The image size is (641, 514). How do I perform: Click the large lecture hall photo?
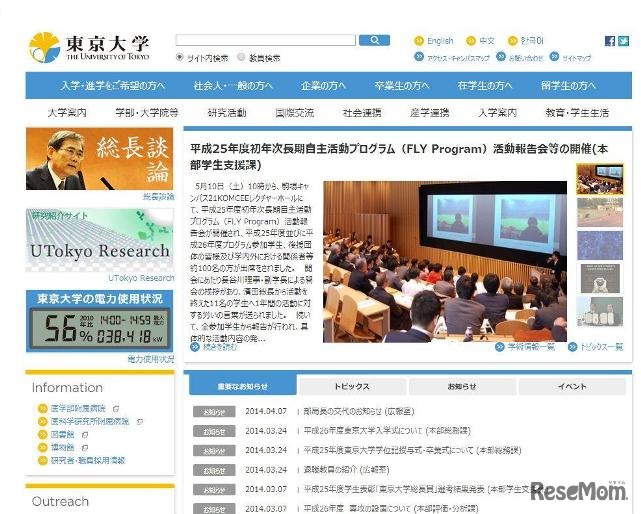click(x=445, y=262)
